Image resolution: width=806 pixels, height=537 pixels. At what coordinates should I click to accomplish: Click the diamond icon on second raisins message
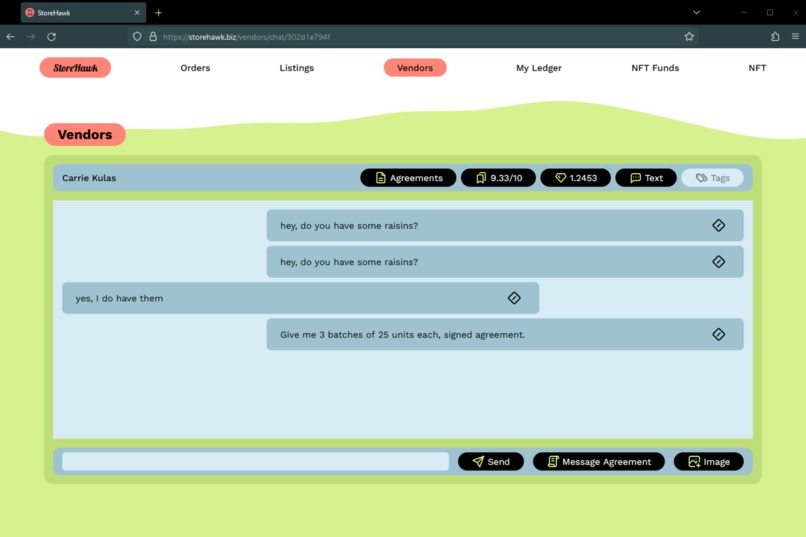pos(718,262)
